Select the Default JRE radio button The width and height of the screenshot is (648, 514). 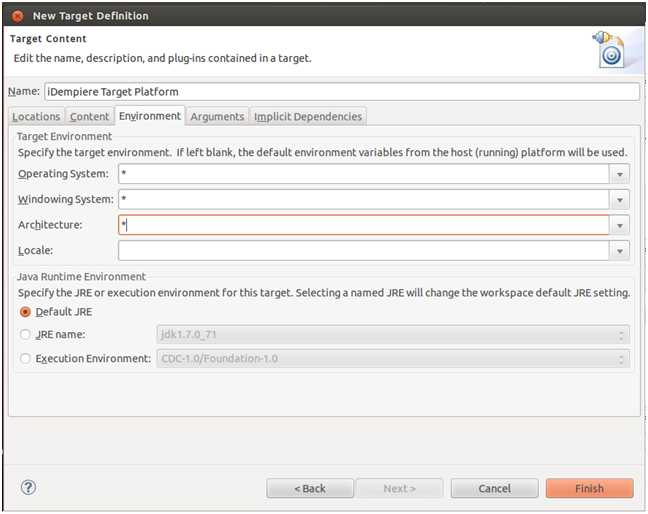click(x=25, y=312)
